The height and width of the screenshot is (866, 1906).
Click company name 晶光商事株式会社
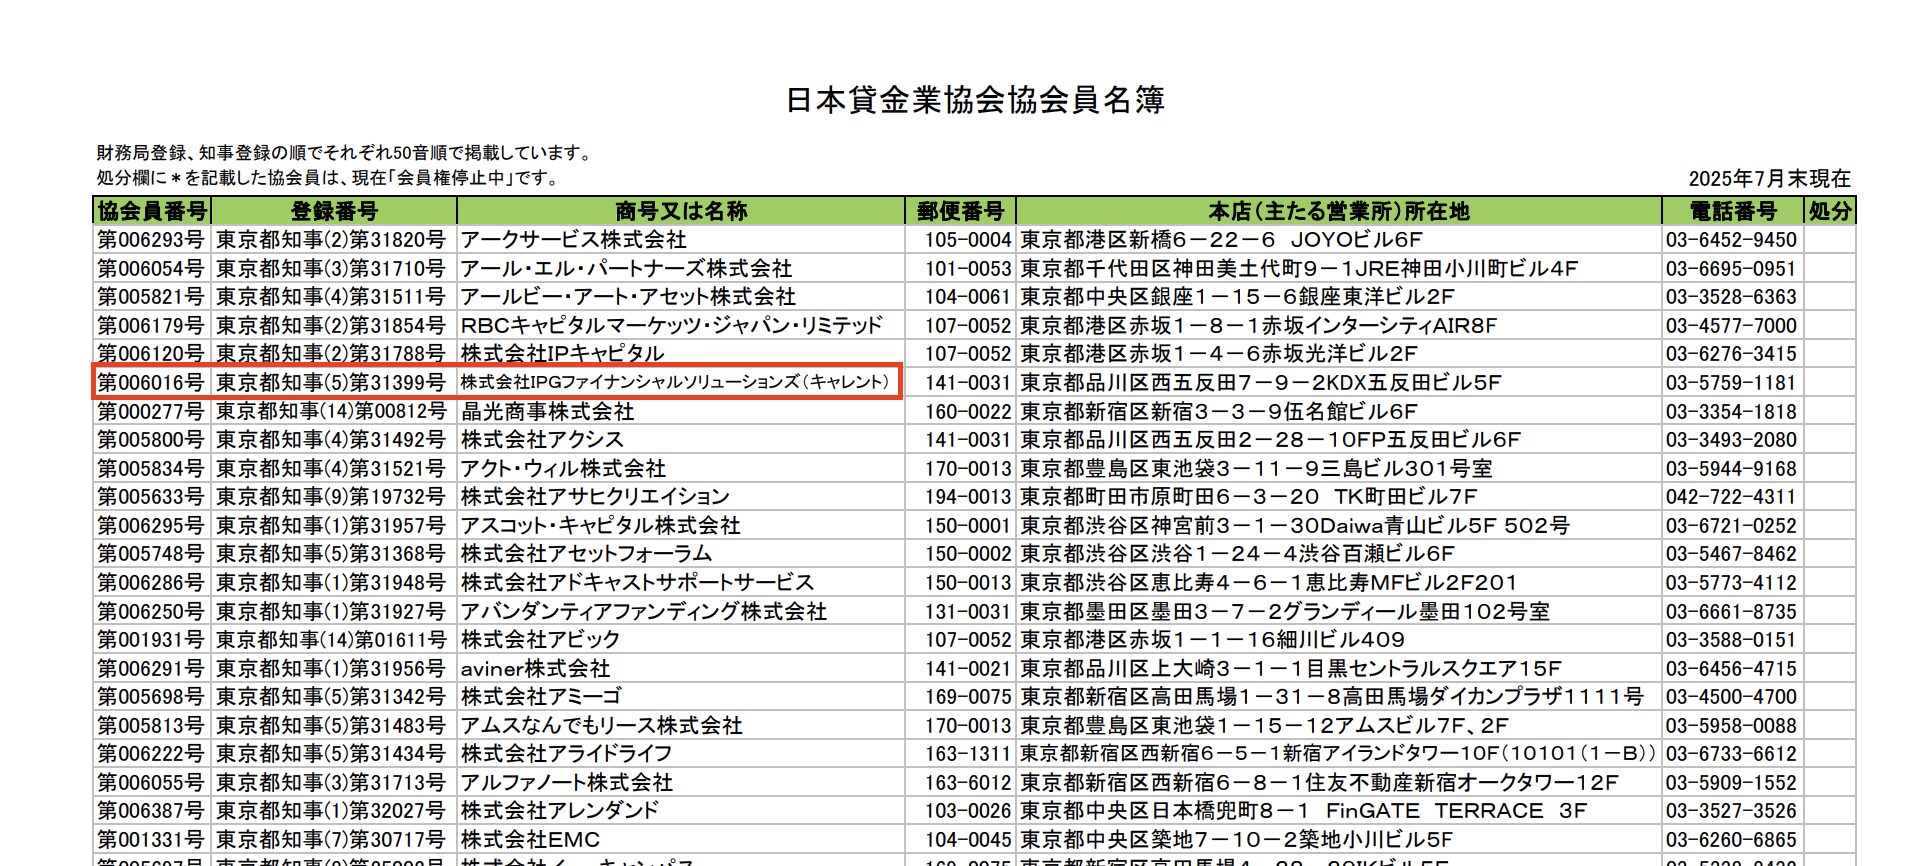click(x=547, y=412)
